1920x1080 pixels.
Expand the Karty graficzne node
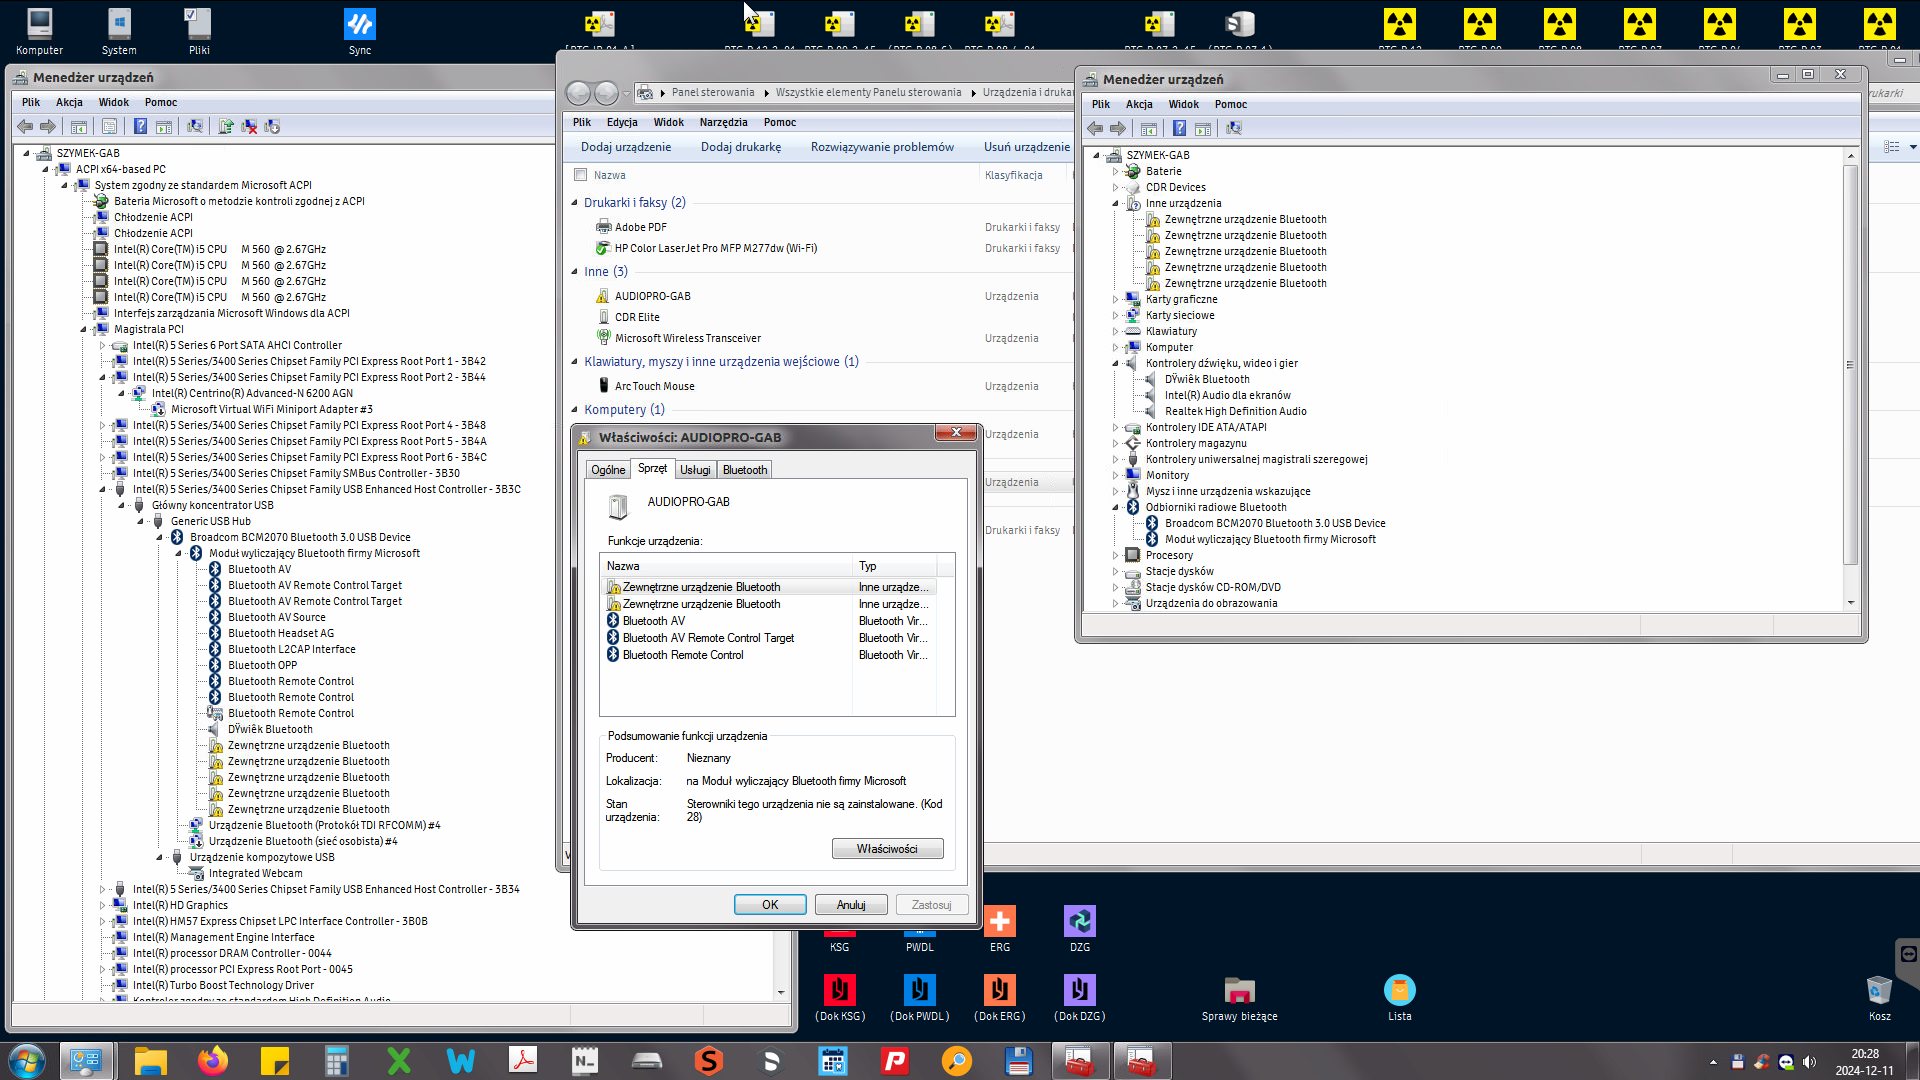[1116, 300]
